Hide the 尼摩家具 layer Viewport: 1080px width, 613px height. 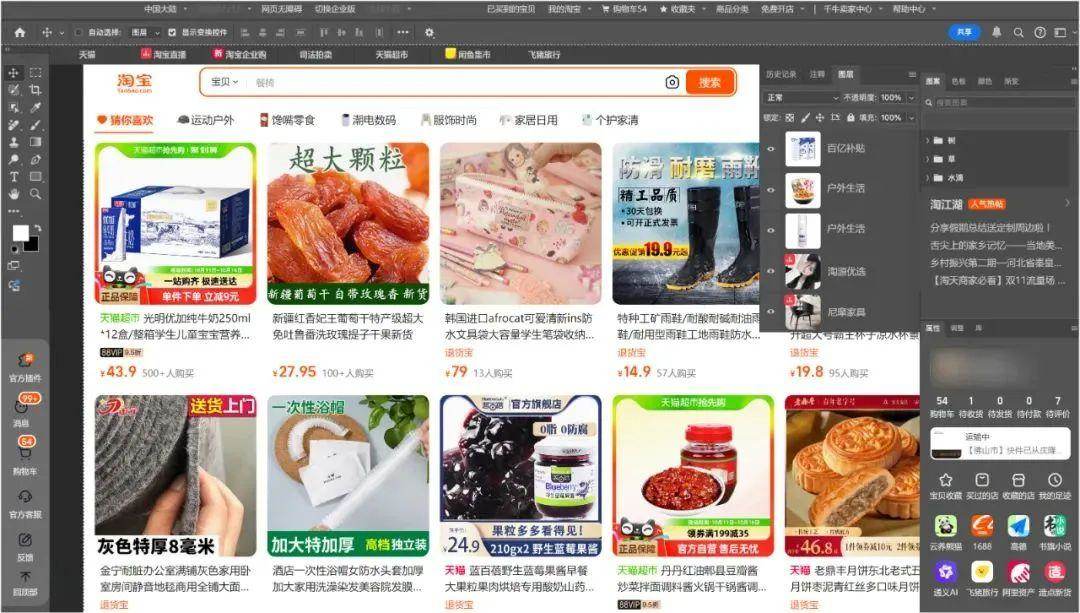[x=771, y=312]
